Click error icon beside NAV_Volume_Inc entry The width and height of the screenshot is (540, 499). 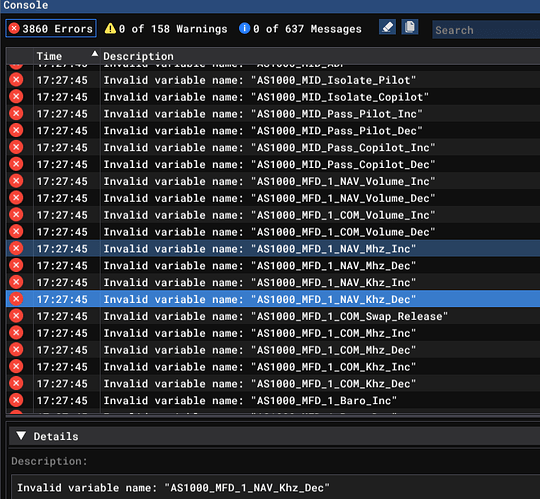coord(16,181)
